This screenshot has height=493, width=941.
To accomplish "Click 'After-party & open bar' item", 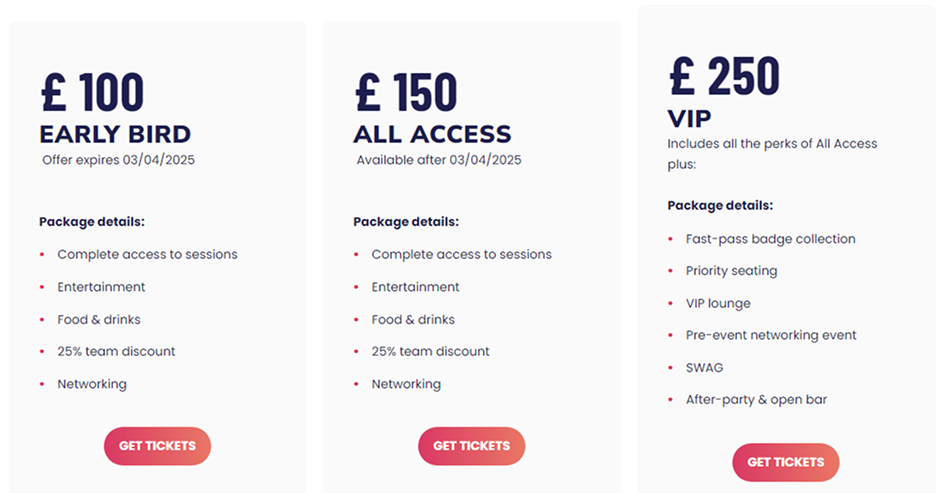I will pyautogui.click(x=756, y=399).
